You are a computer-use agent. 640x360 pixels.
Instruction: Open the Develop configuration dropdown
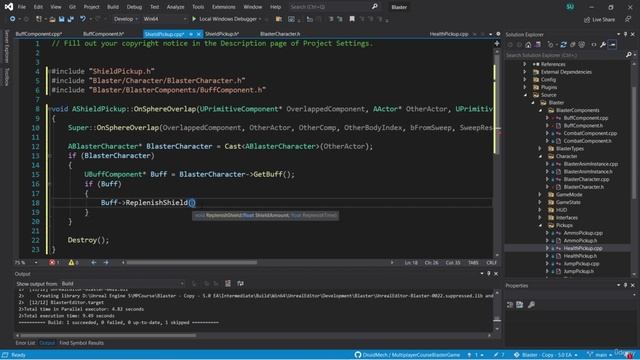(125, 19)
